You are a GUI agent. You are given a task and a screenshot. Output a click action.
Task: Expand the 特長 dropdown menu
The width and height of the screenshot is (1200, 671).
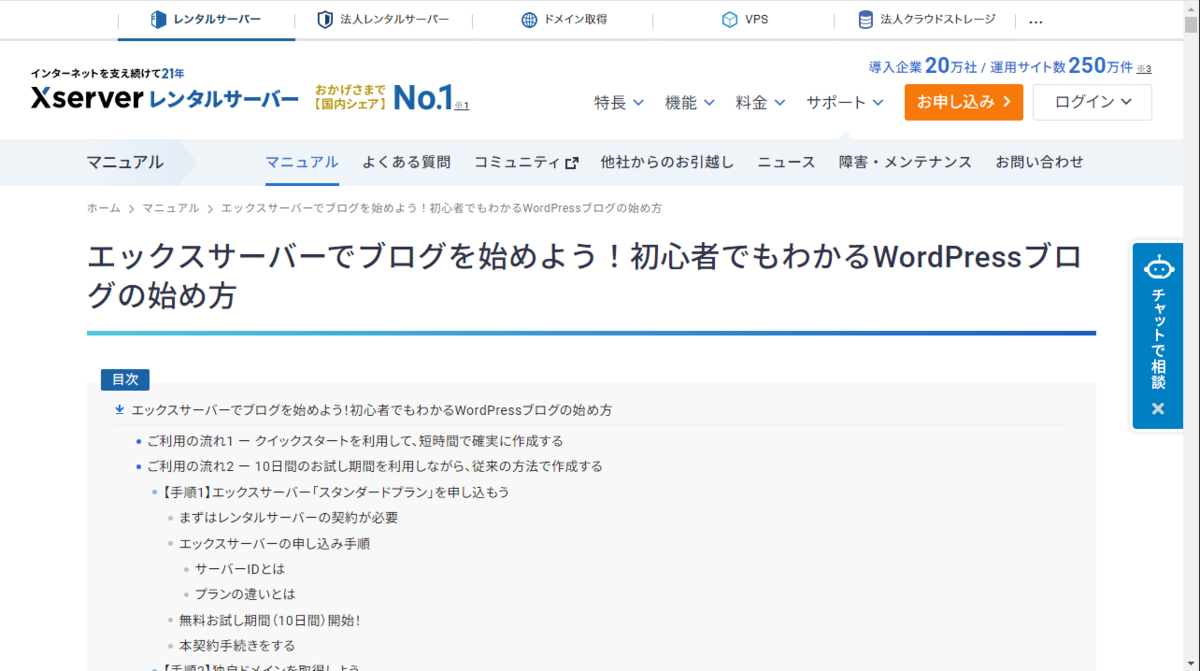tap(619, 102)
